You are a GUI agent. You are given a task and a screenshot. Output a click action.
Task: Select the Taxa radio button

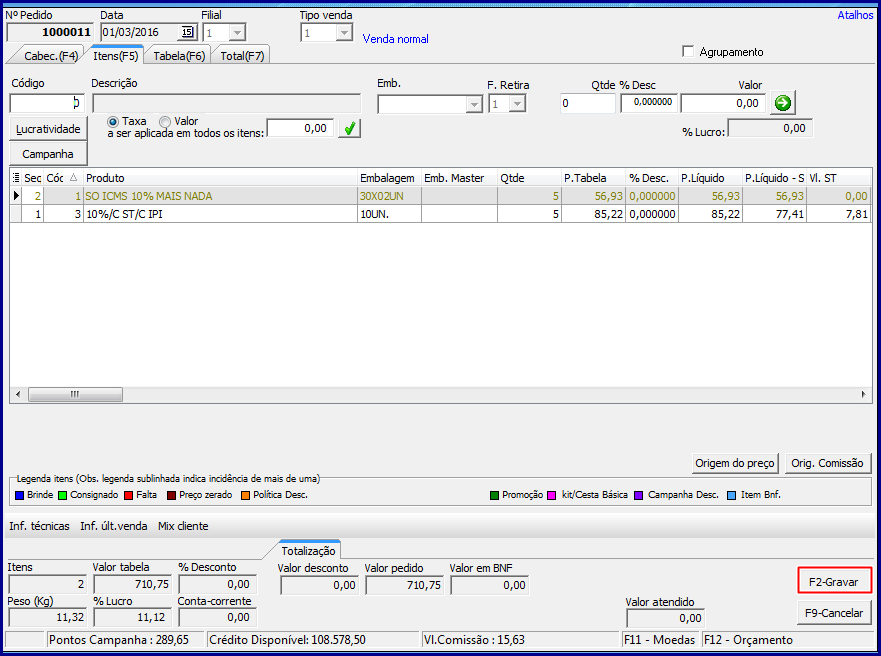(x=113, y=121)
